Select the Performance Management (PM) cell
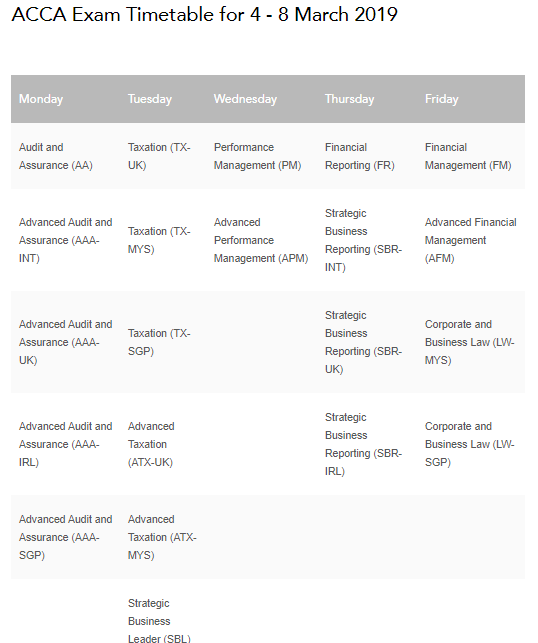The image size is (538, 643). point(258,156)
